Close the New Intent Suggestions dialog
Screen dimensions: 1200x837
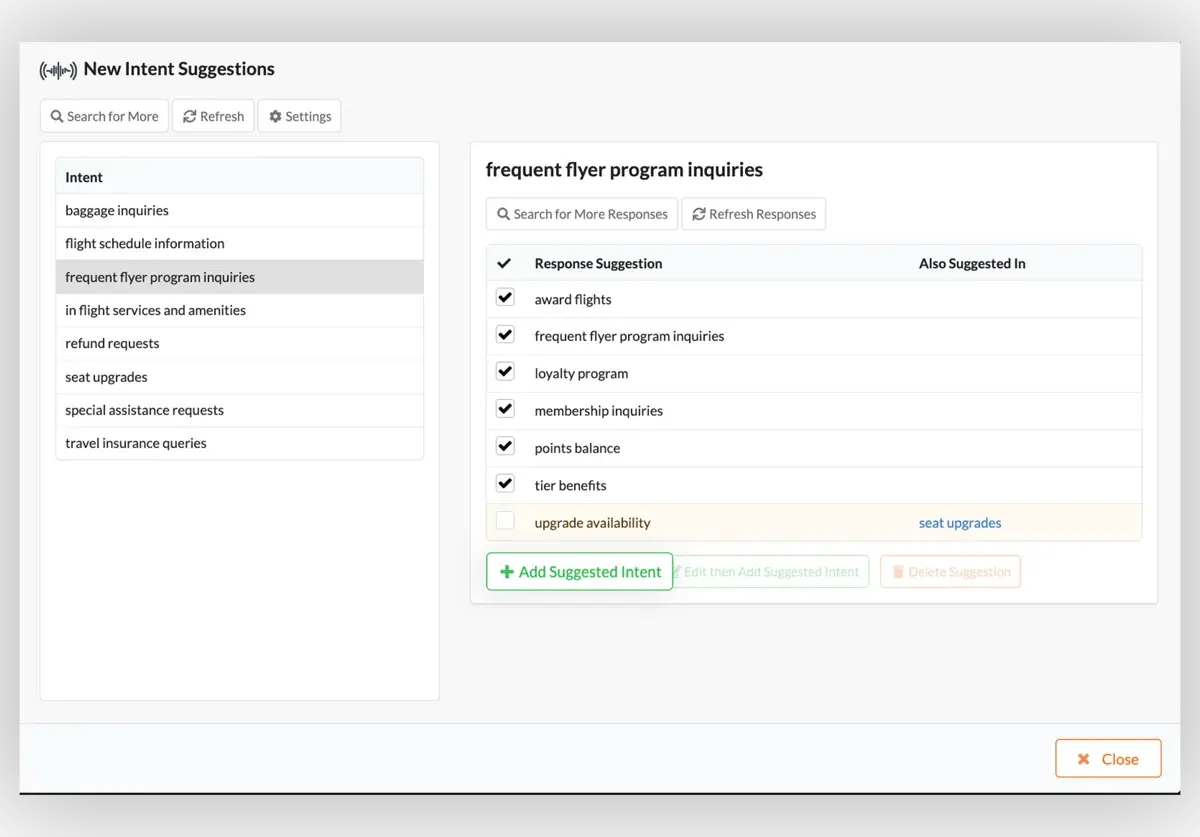coord(1107,759)
